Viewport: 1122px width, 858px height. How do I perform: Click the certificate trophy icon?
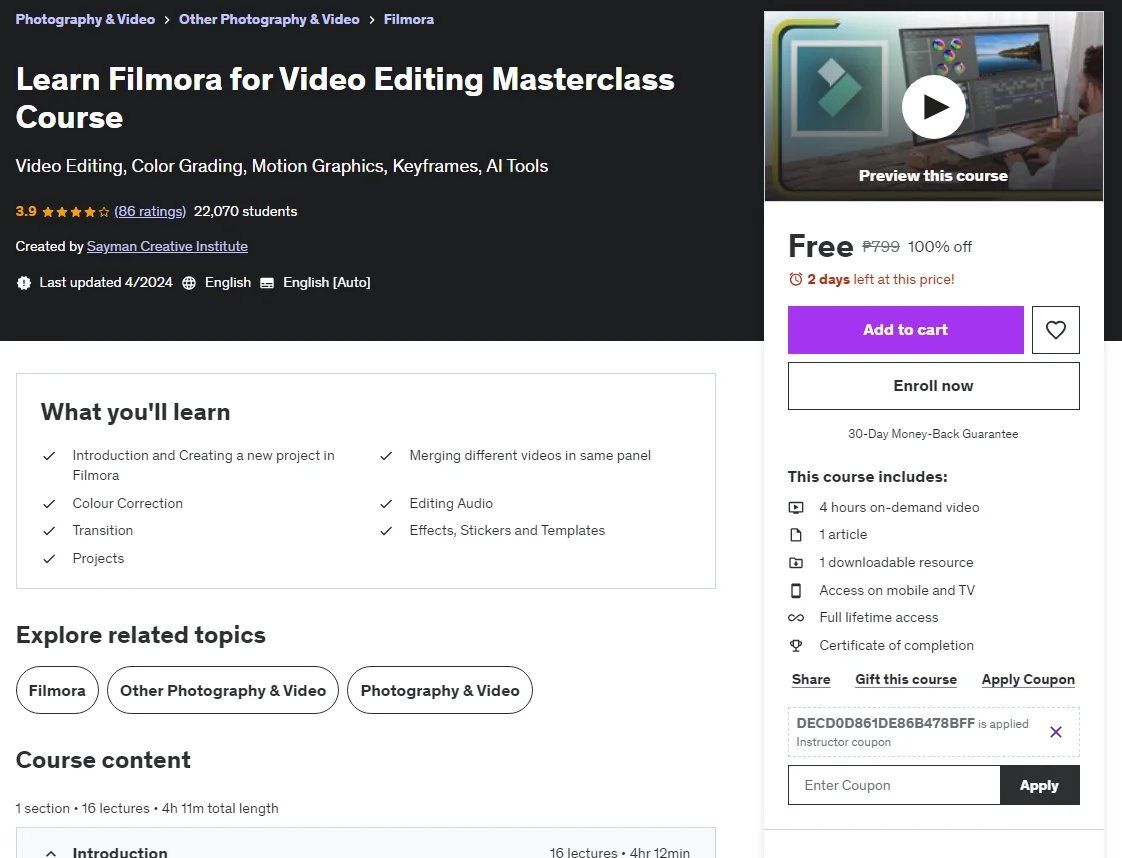[796, 645]
